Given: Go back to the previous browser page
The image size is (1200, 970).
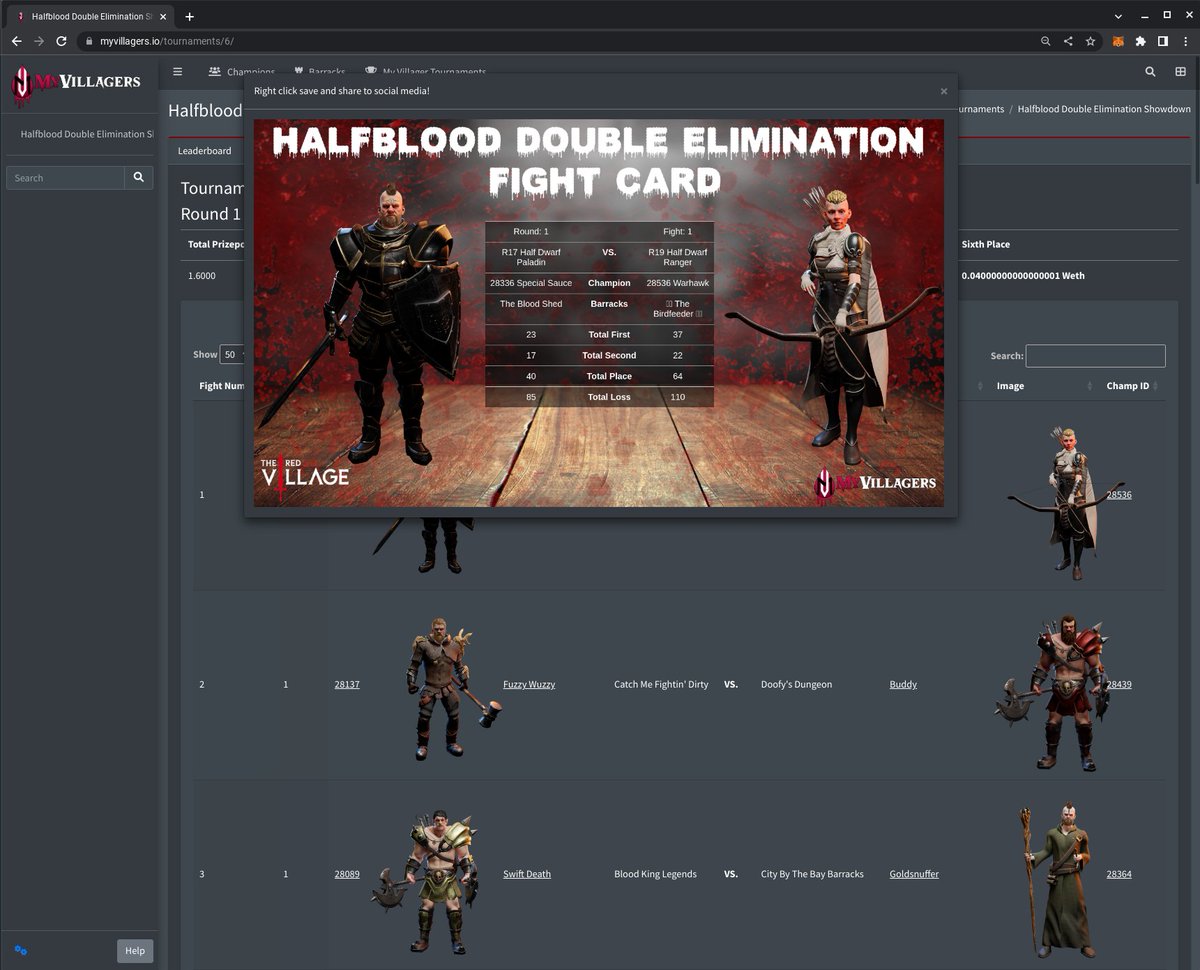Looking at the screenshot, I should tap(16, 41).
